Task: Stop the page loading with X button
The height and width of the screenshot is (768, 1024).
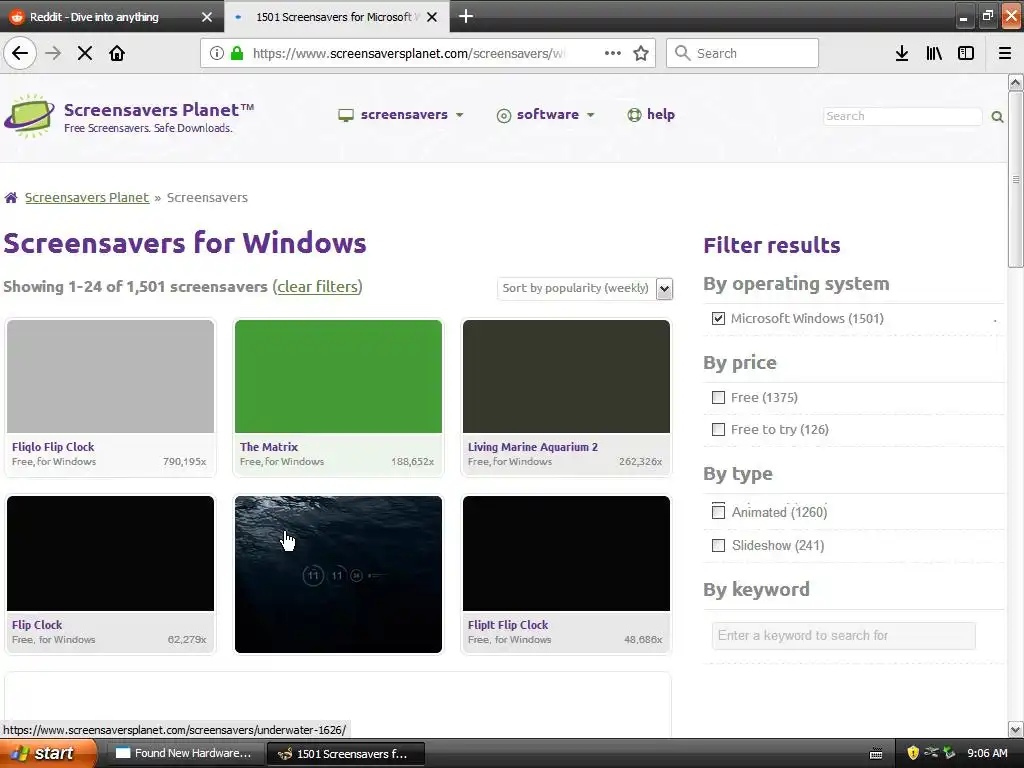Action: click(85, 53)
